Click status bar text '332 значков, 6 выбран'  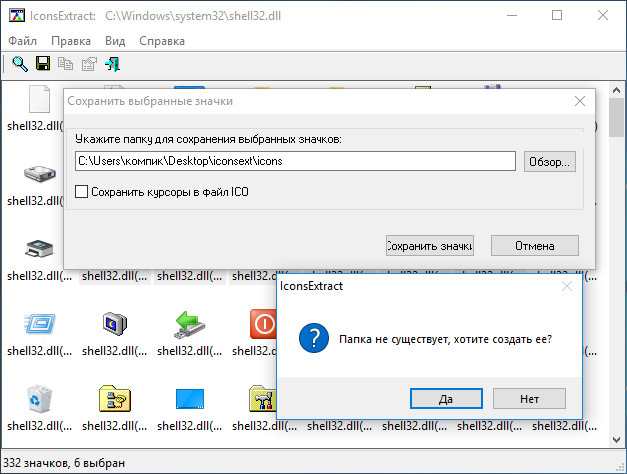[x=64, y=463]
